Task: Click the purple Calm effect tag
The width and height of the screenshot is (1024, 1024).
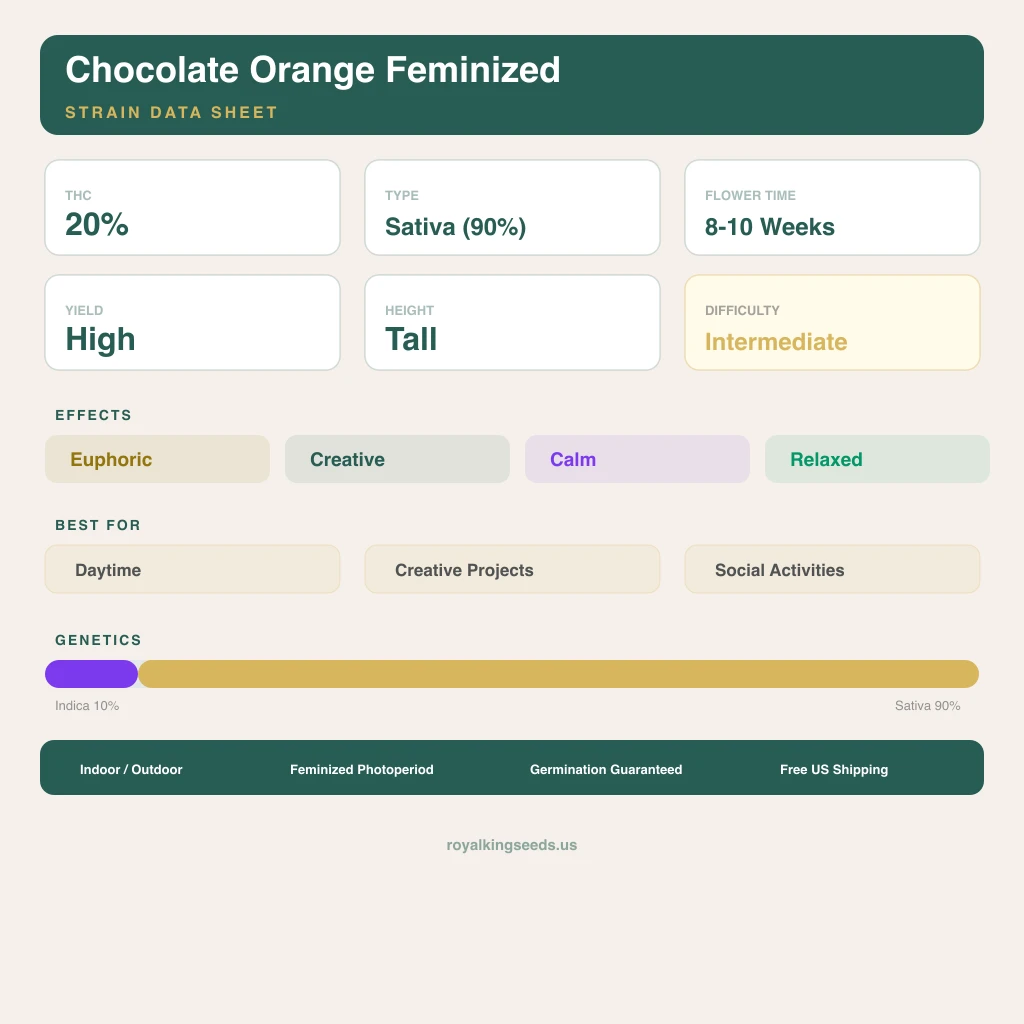Action: point(637,459)
